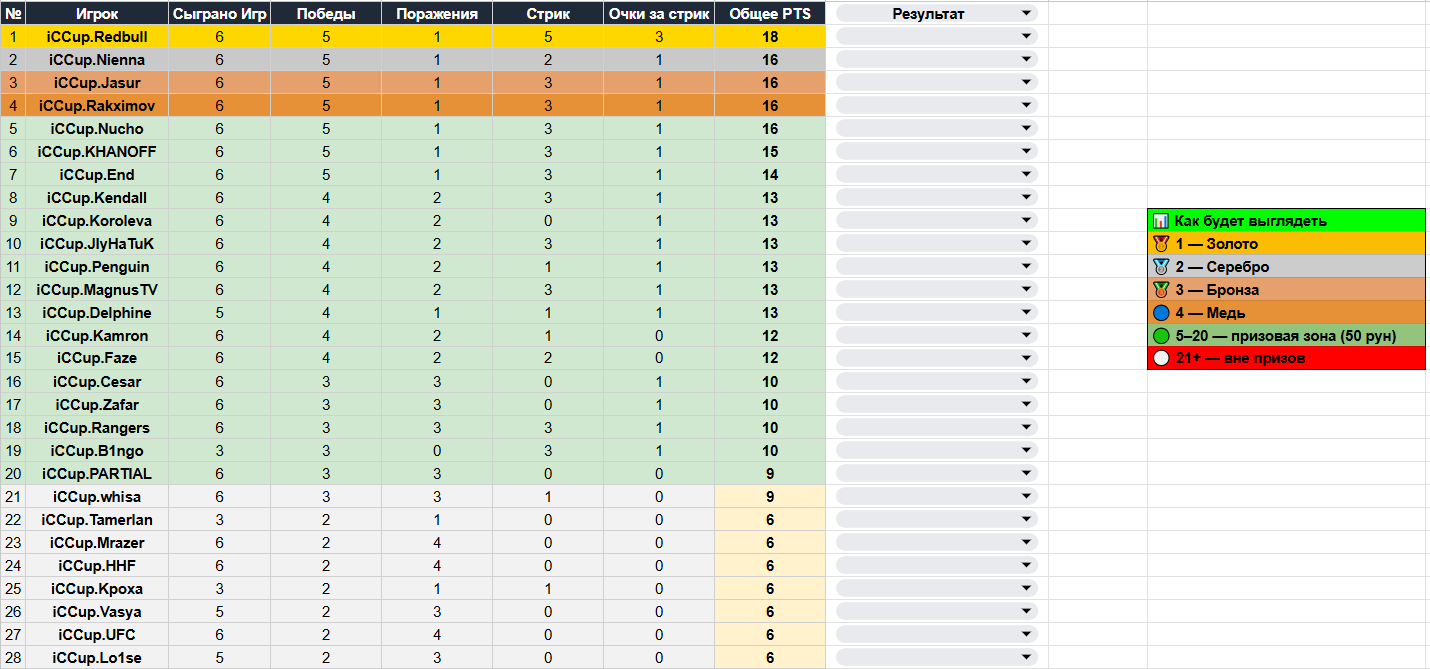
Task: Click the silver medal icon
Action: pyautogui.click(x=1160, y=267)
